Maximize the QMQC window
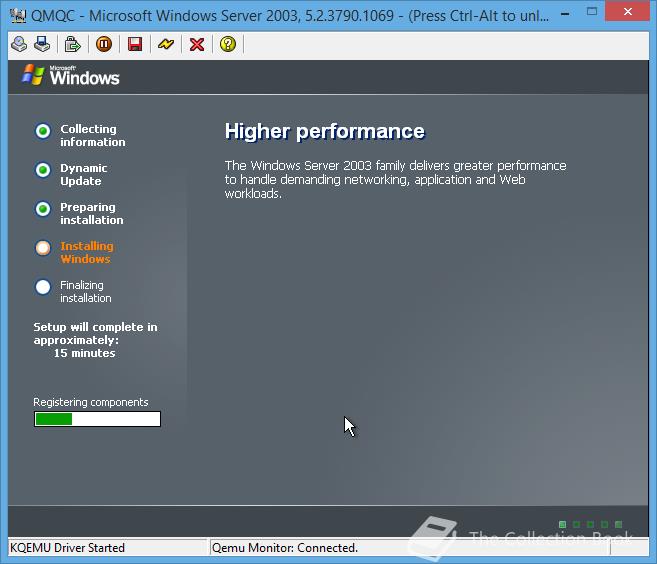This screenshot has width=657, height=564. click(x=592, y=12)
